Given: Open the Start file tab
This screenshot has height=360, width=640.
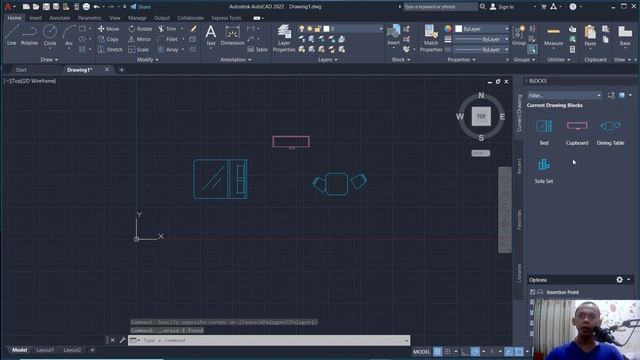Looking at the screenshot, I should 21,70.
